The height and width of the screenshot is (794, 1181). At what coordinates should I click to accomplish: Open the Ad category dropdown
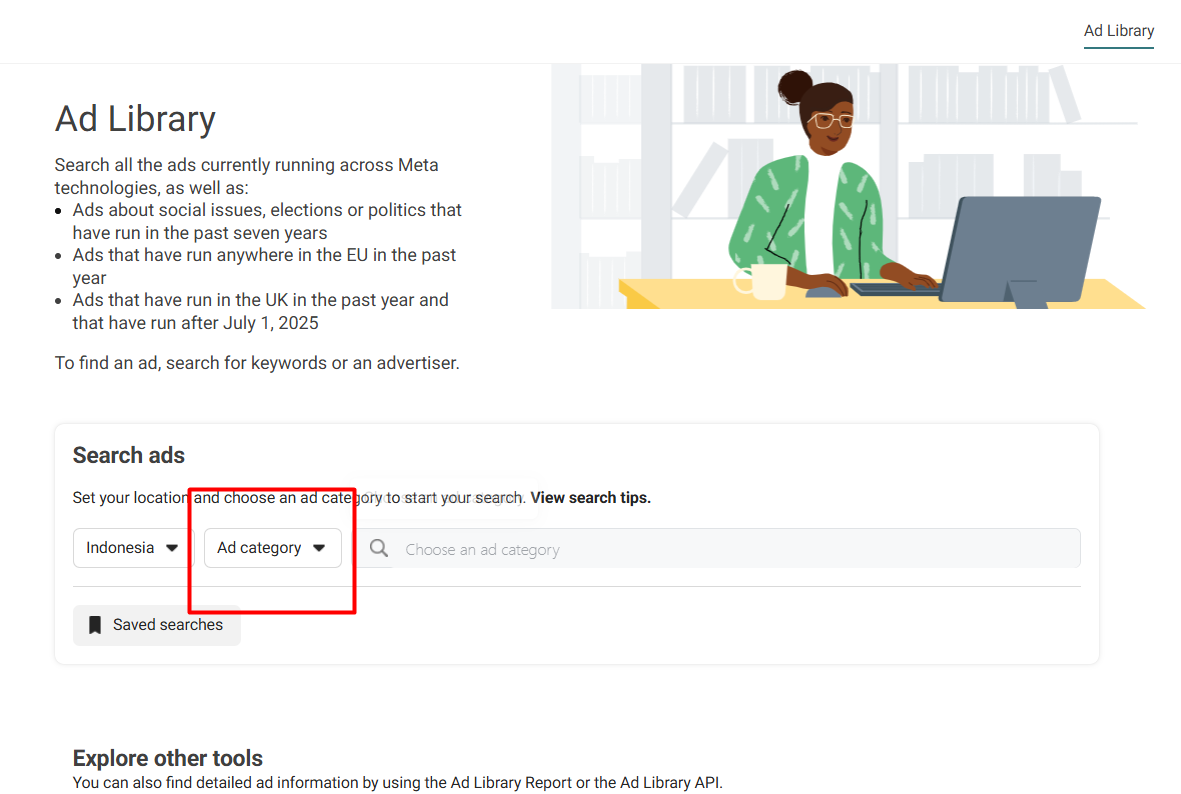click(x=272, y=548)
